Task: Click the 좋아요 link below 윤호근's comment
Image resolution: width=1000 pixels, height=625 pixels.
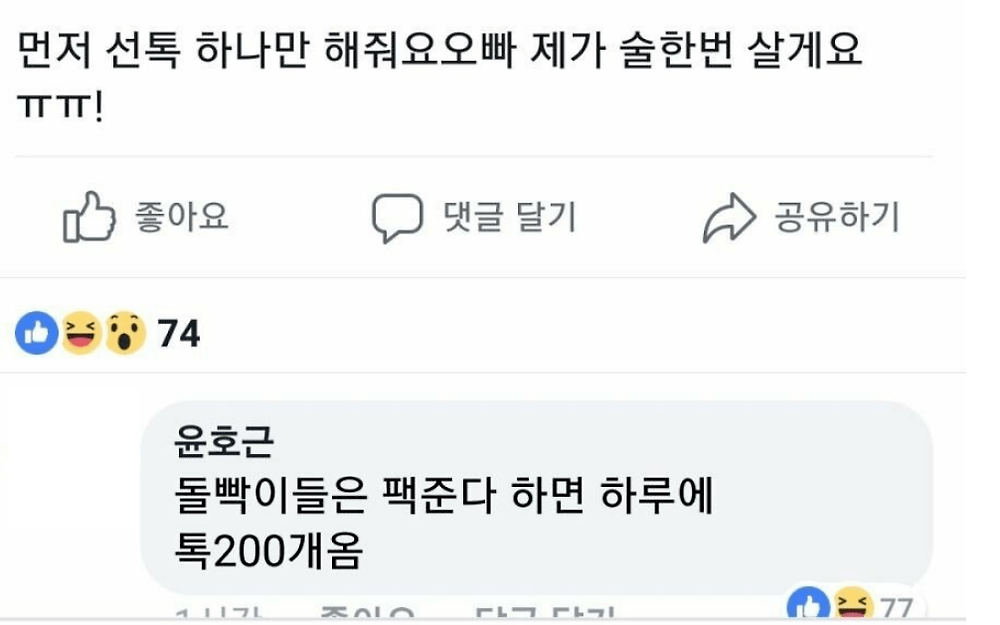Action: click(x=367, y=613)
